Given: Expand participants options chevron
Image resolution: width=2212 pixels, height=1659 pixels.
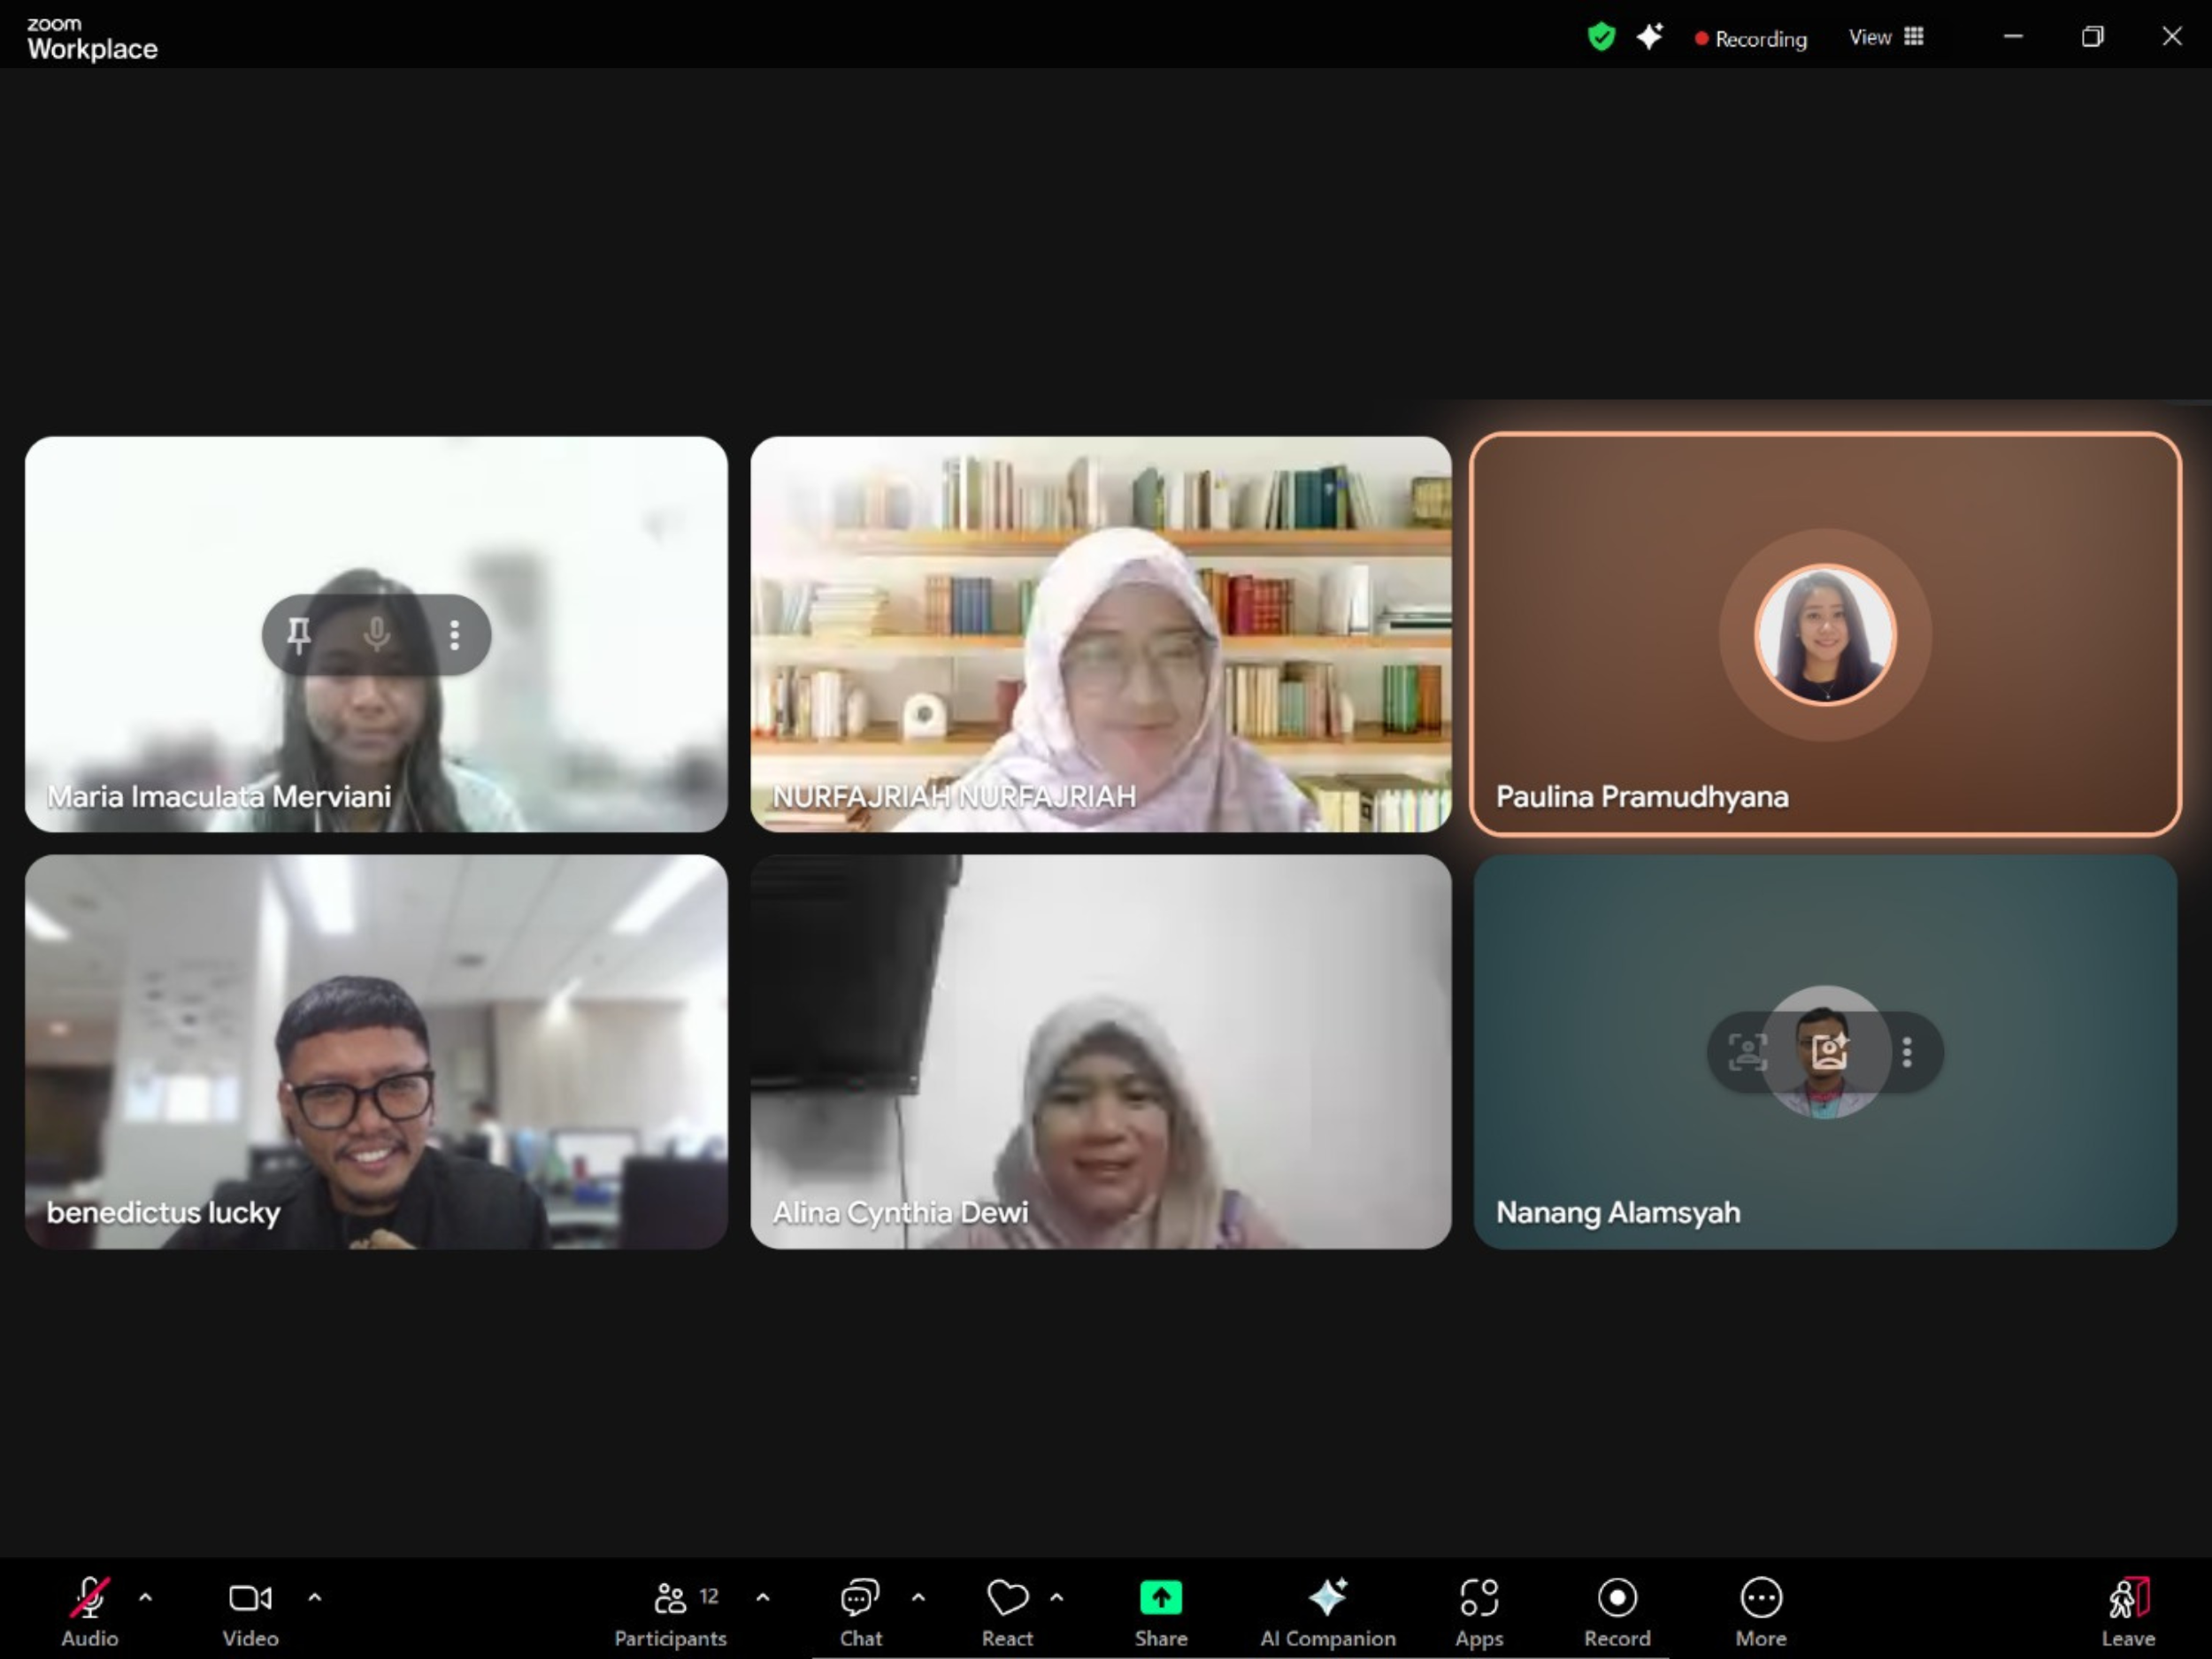Looking at the screenshot, I should [x=763, y=1597].
